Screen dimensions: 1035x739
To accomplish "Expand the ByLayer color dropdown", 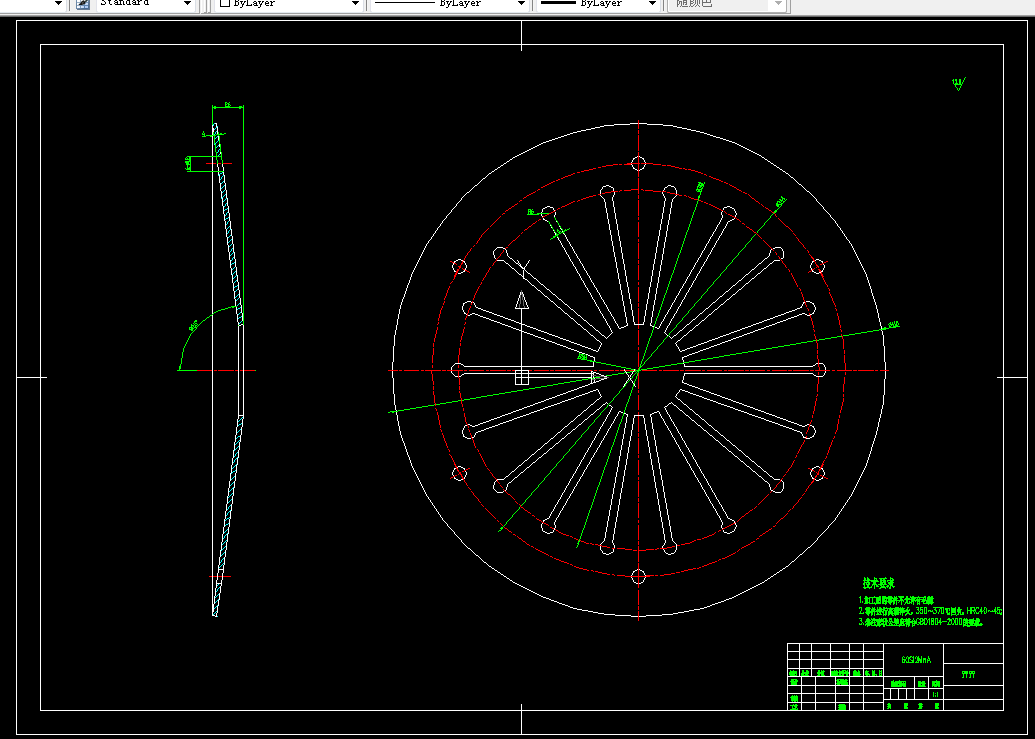I will pos(290,4).
